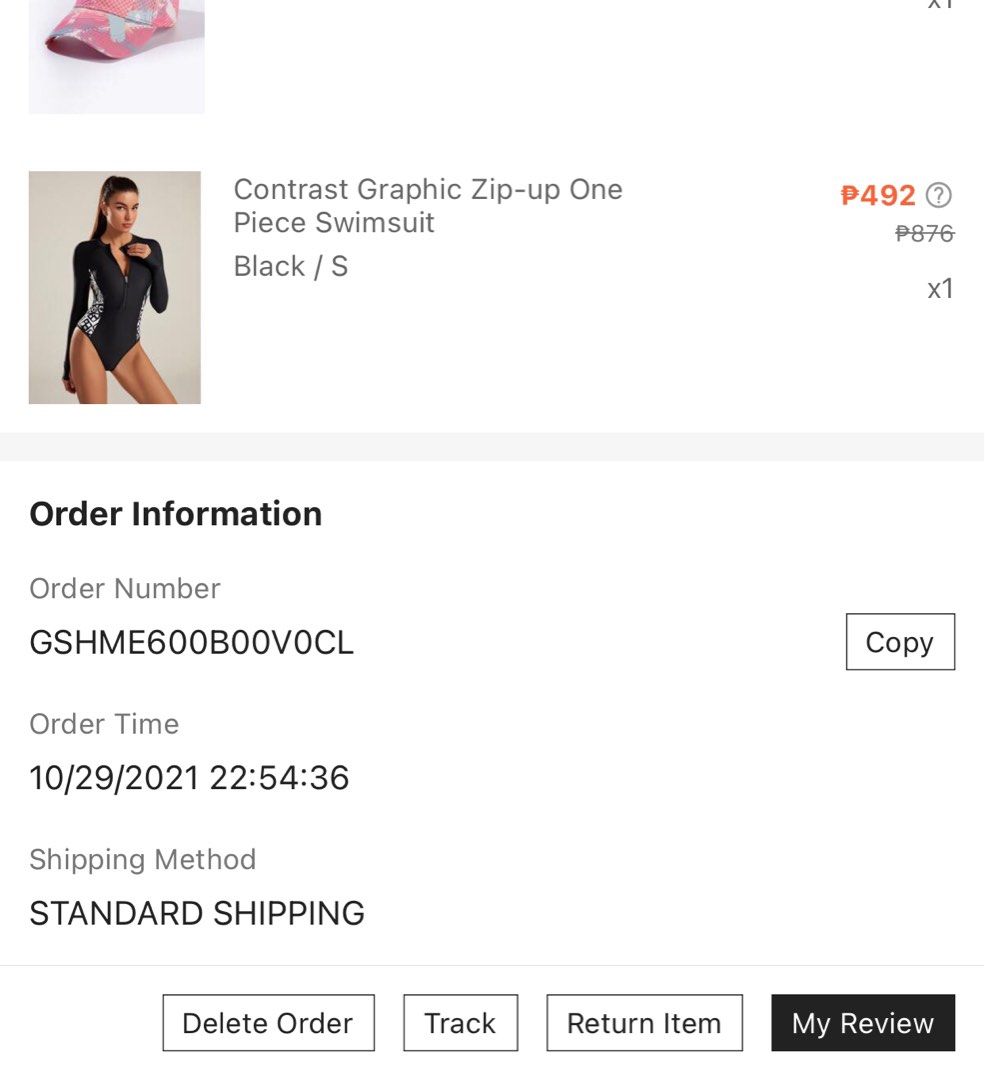Open the black swimsuit product thumbnail
Viewport: 985px width, 1080px height.
(x=115, y=288)
